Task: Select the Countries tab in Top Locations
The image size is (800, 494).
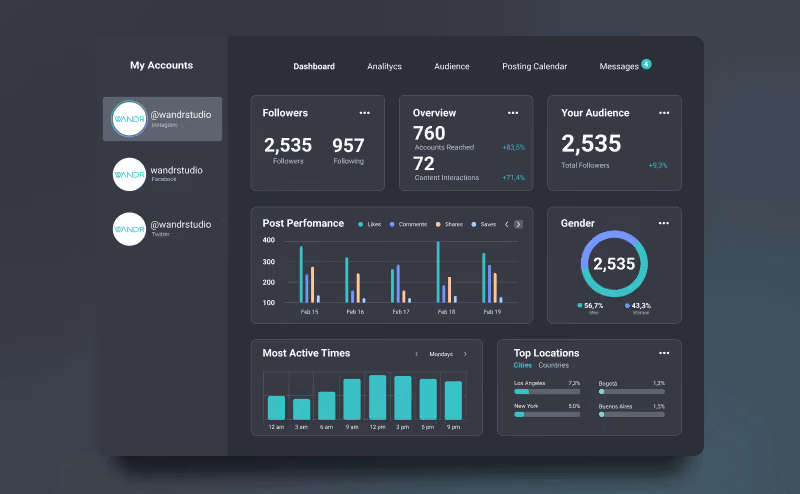Action: point(554,365)
